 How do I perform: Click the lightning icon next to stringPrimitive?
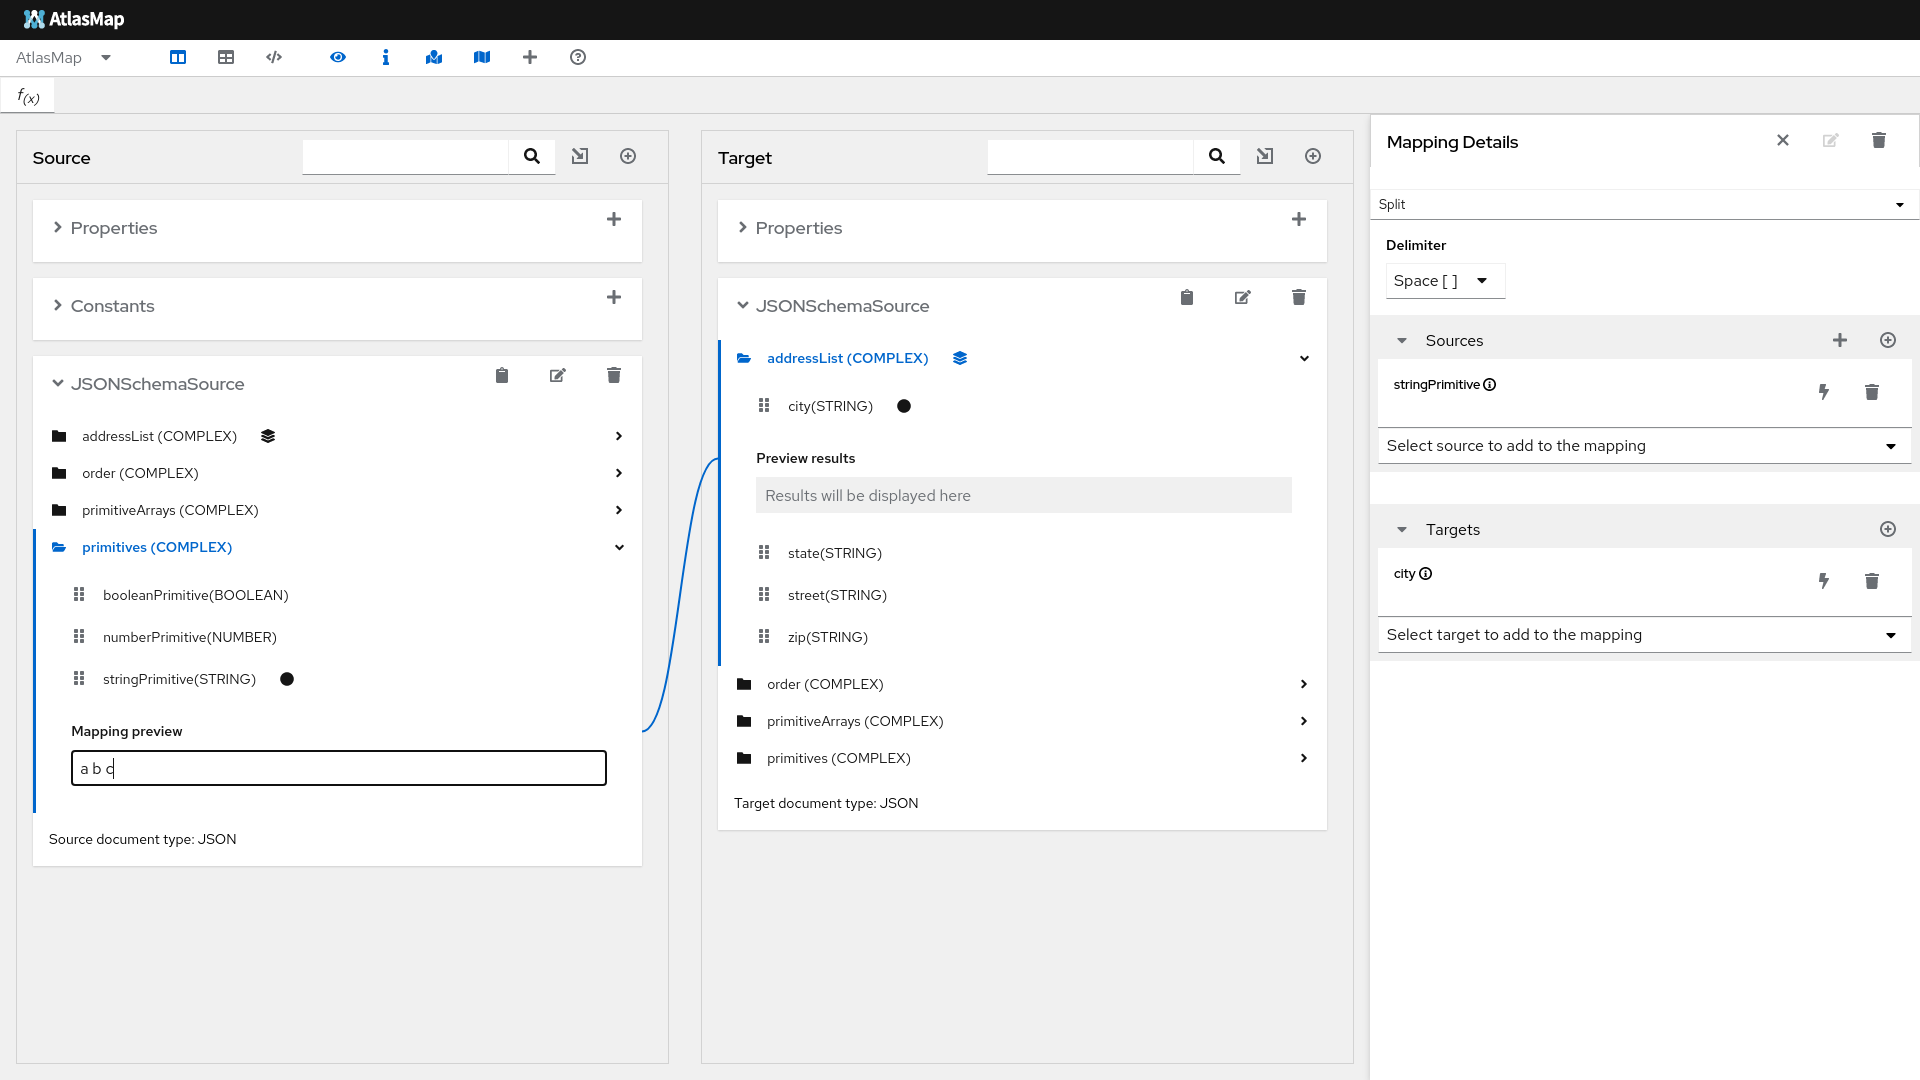1825,392
